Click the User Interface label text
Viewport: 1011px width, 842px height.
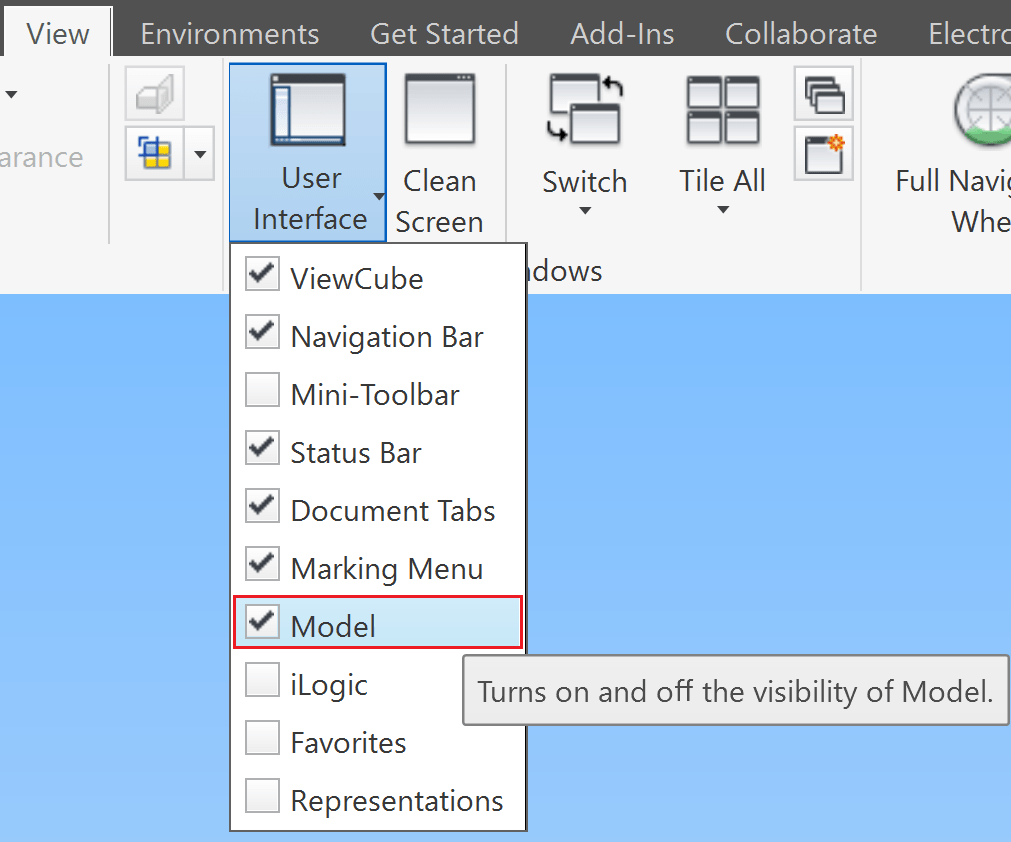310,199
